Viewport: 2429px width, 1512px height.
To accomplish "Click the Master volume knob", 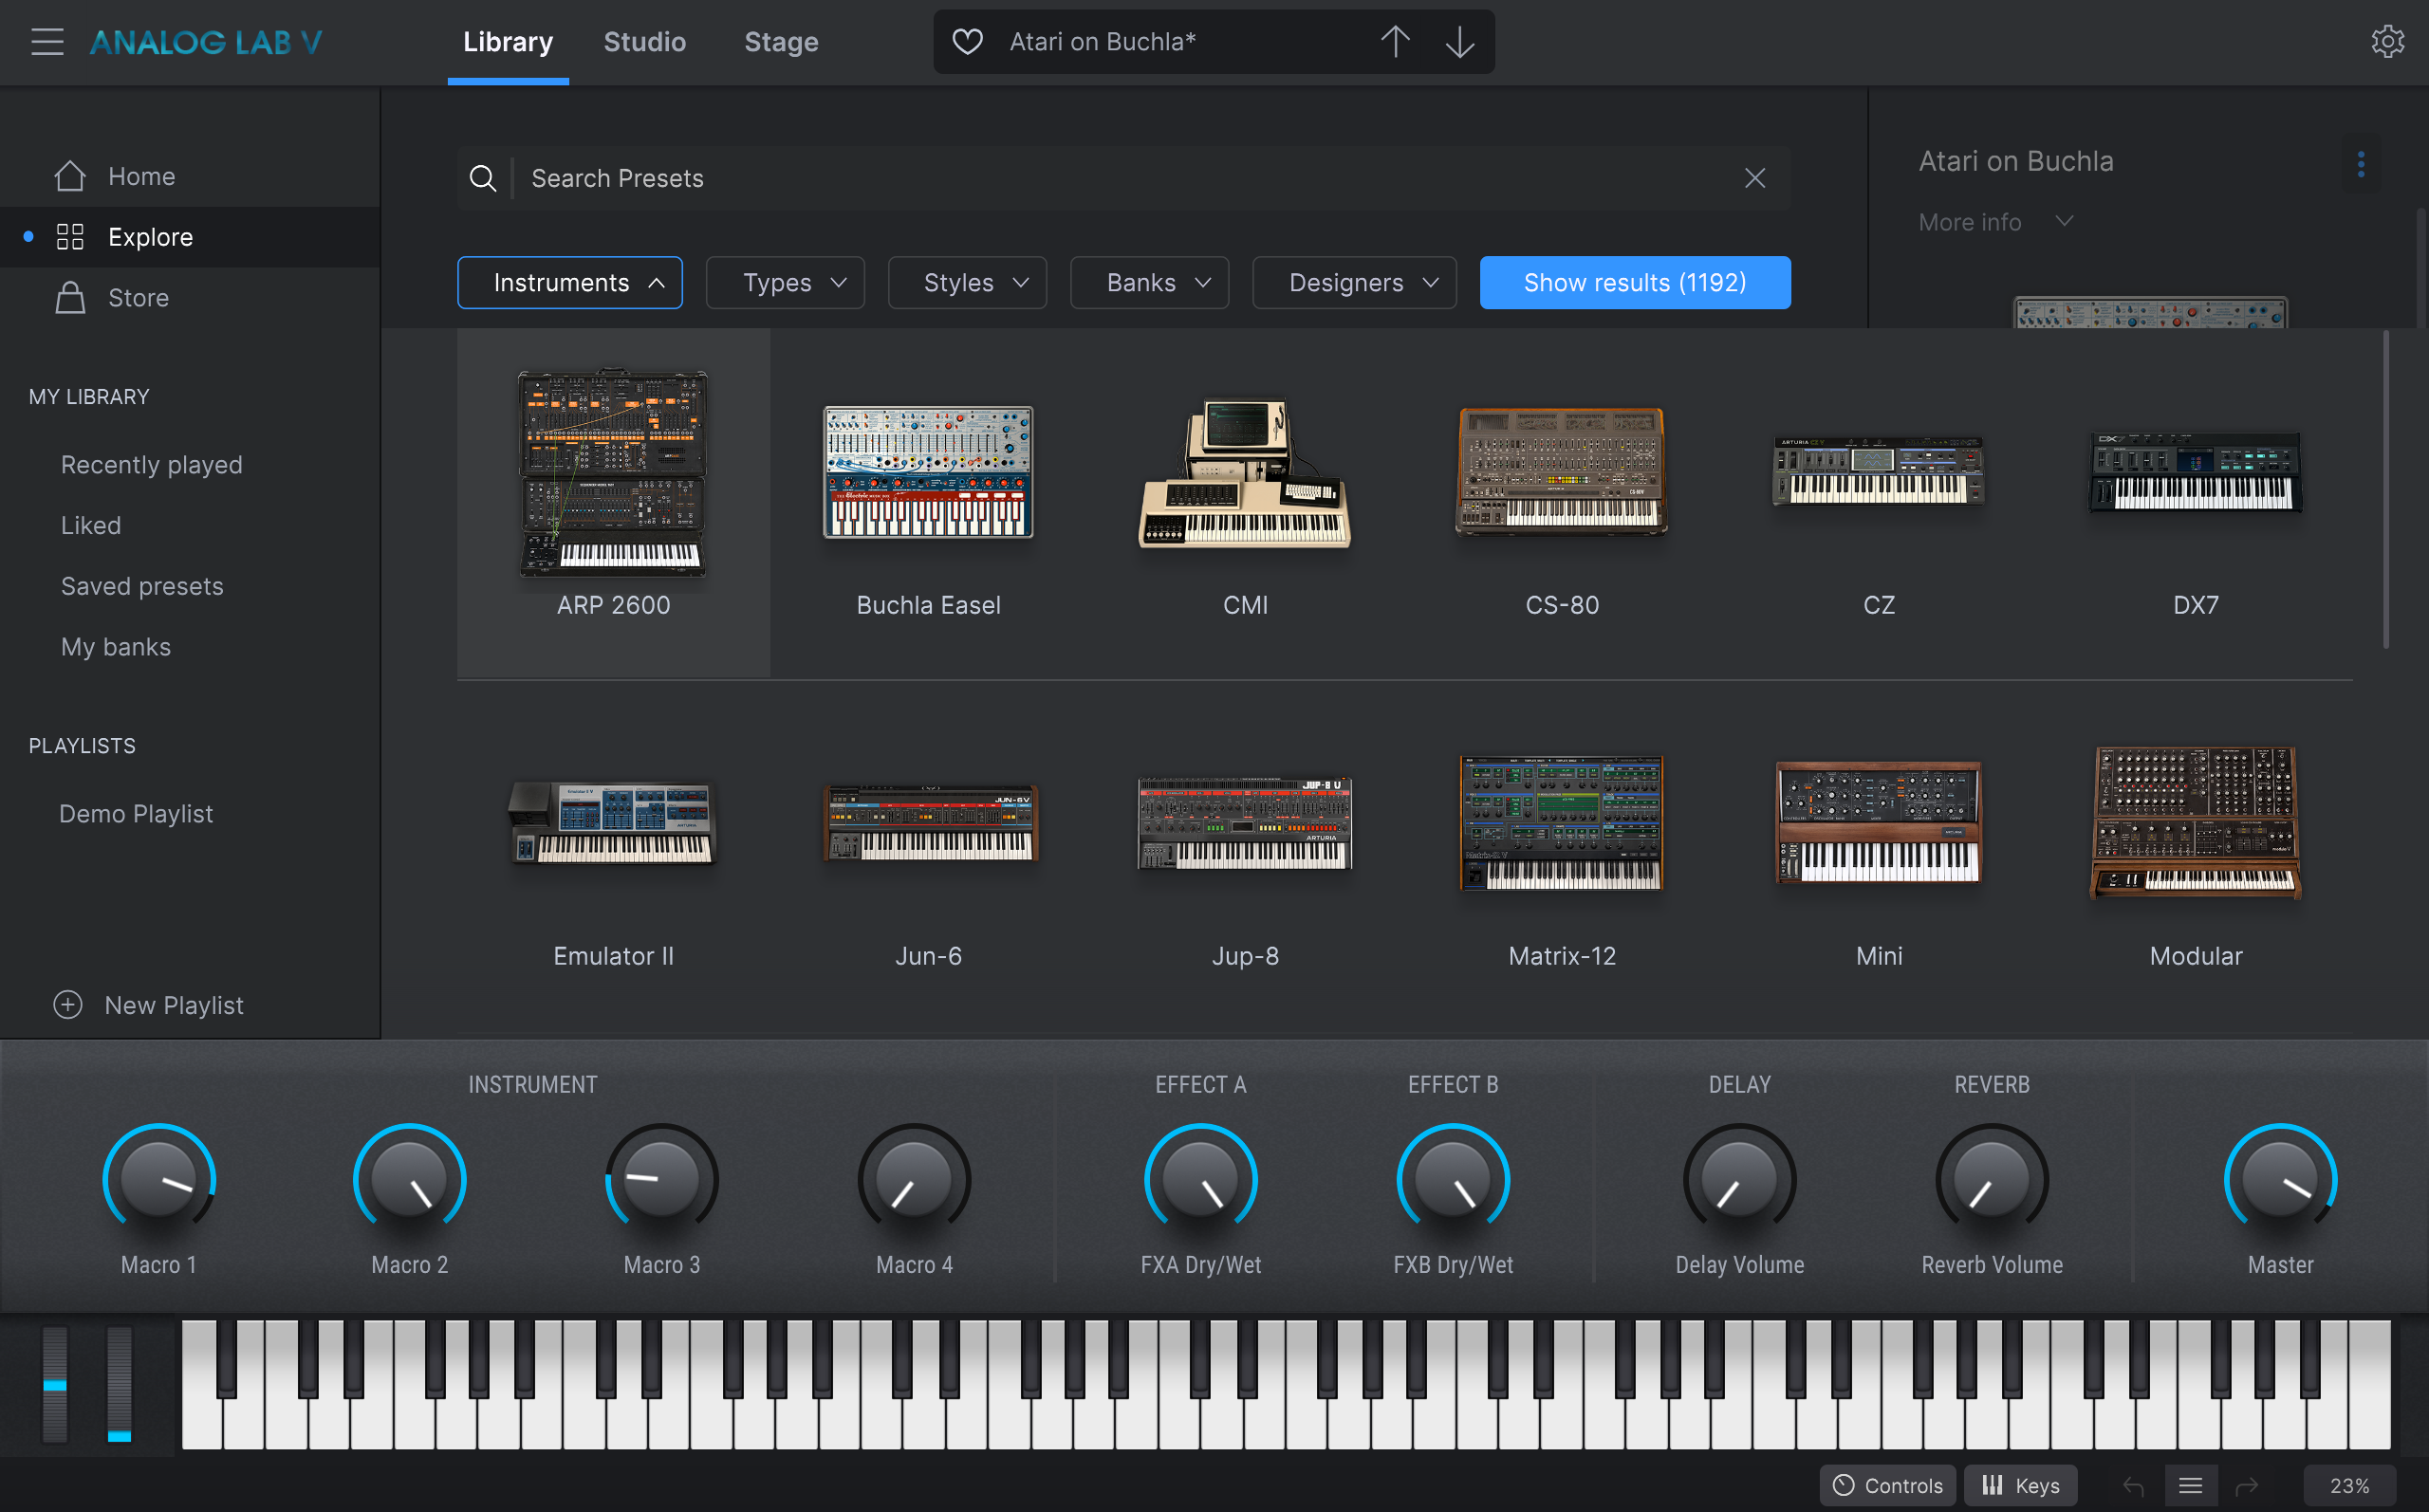I will coord(2280,1180).
